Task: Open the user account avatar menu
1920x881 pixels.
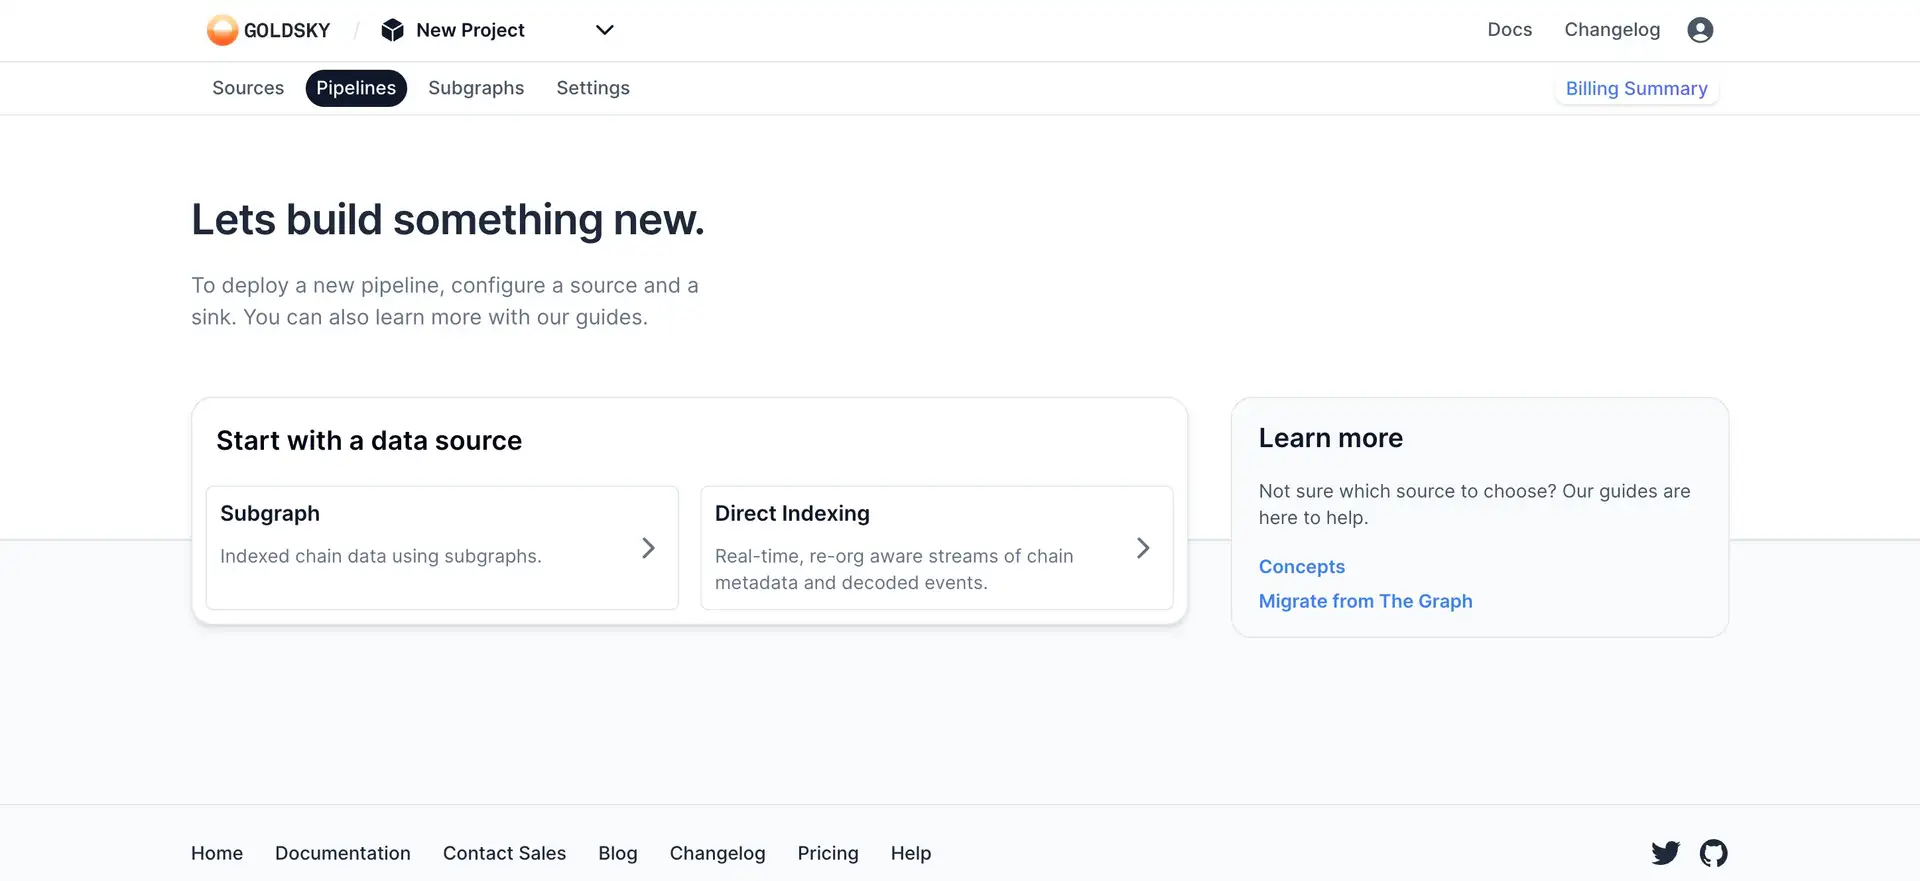Action: click(x=1700, y=30)
